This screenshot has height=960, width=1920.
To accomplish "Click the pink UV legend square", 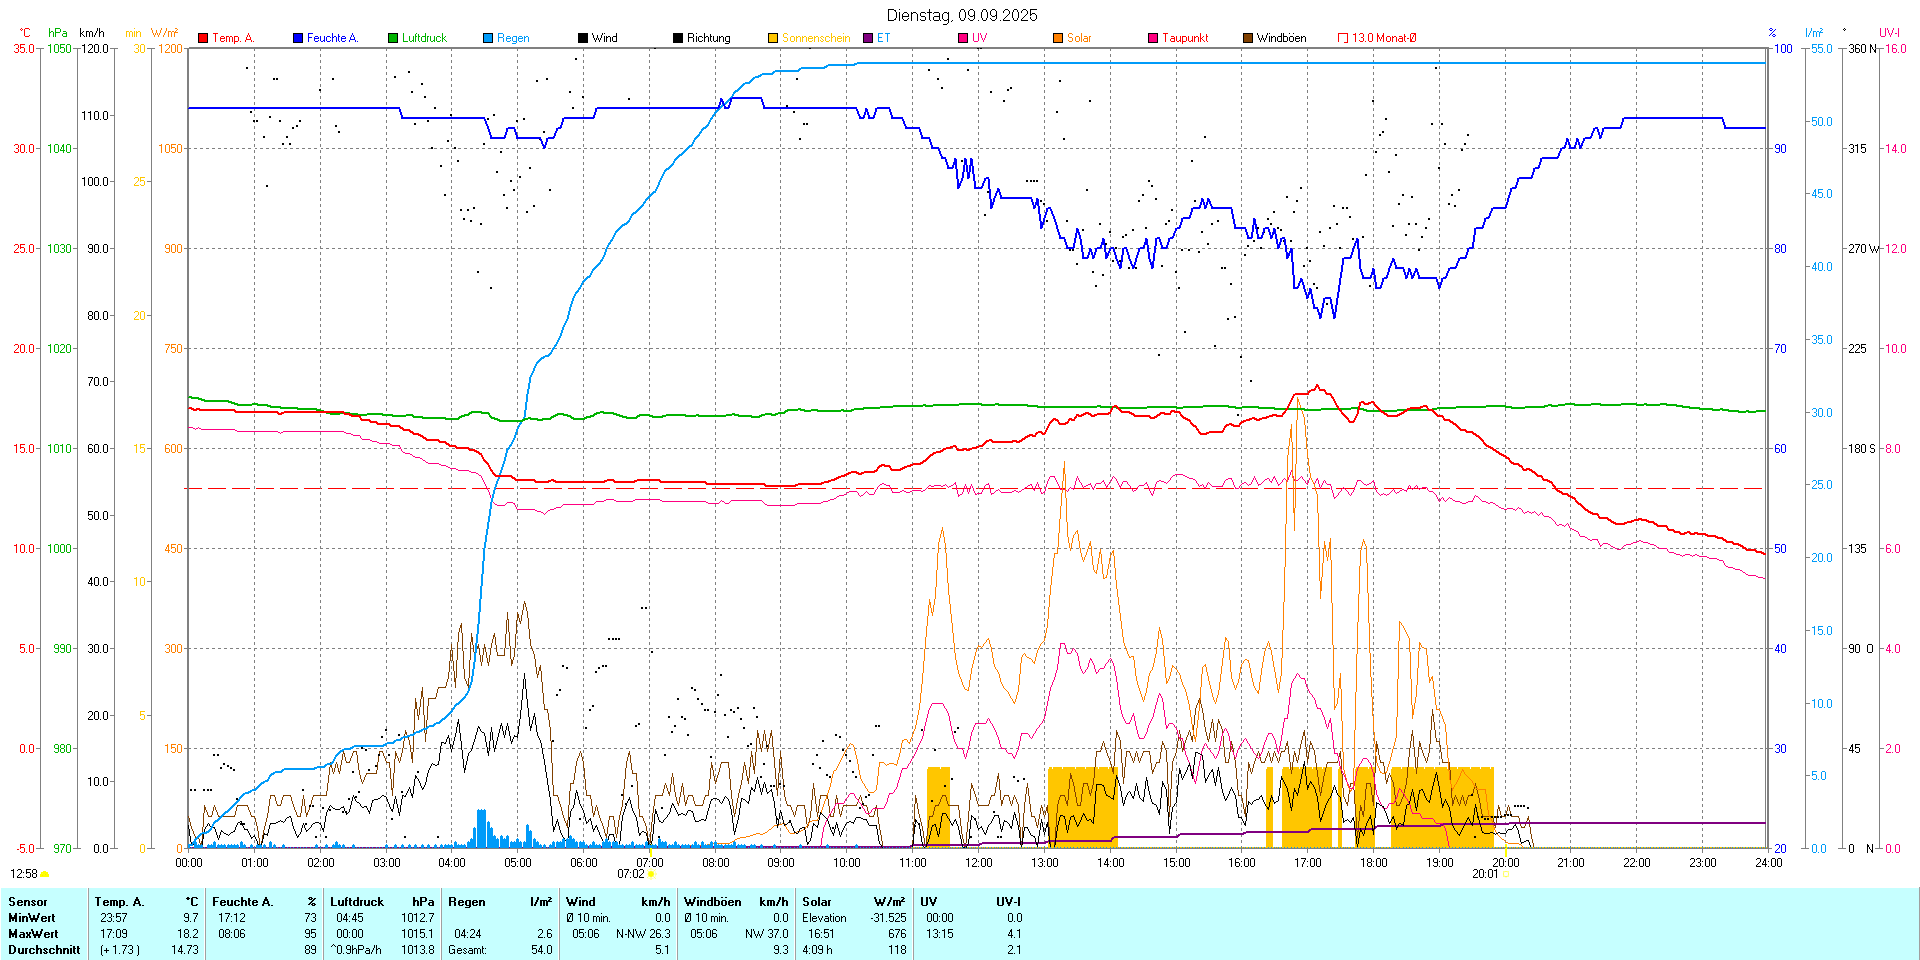I will tap(963, 38).
